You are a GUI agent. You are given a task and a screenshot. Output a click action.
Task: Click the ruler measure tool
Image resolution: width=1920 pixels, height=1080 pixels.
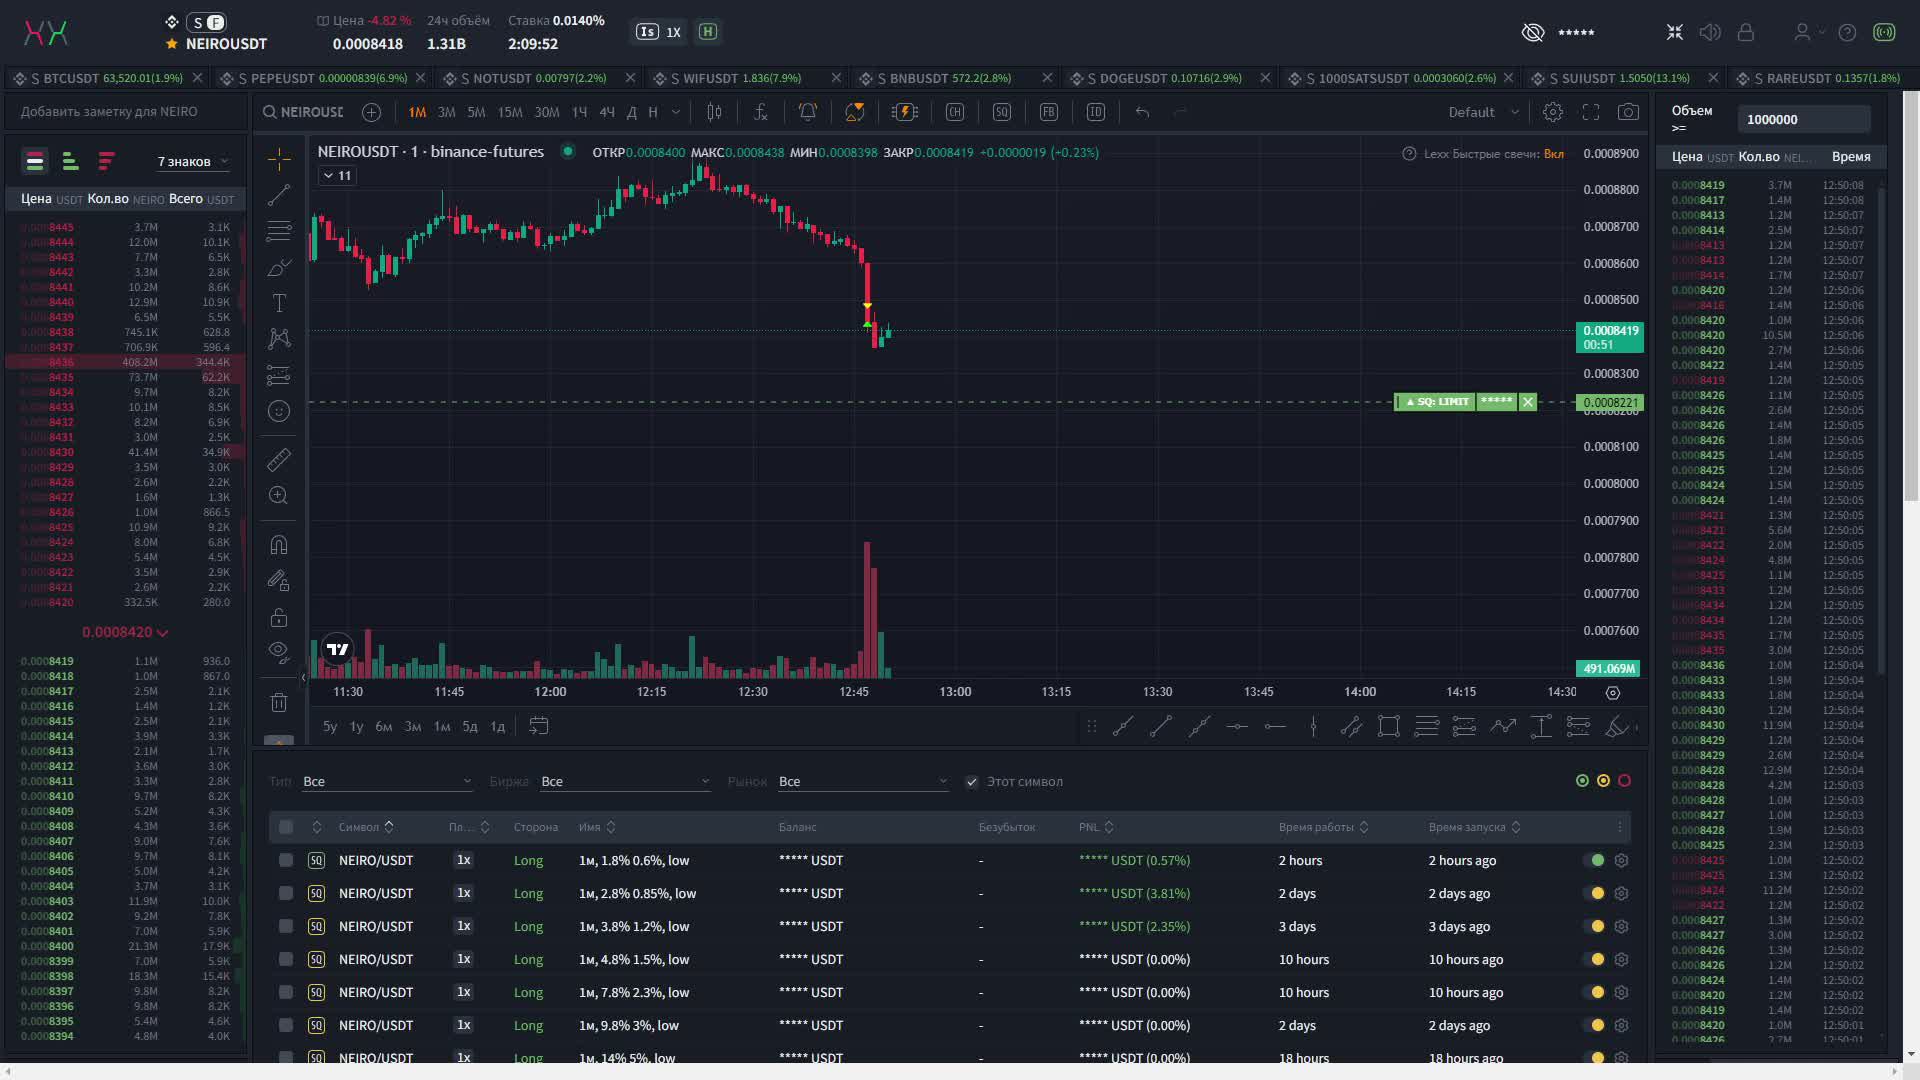coord(279,459)
